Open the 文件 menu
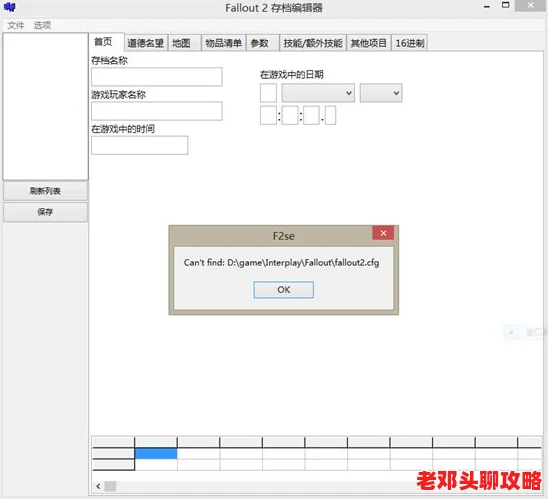Viewport: 548px width, 499px height. (16, 25)
